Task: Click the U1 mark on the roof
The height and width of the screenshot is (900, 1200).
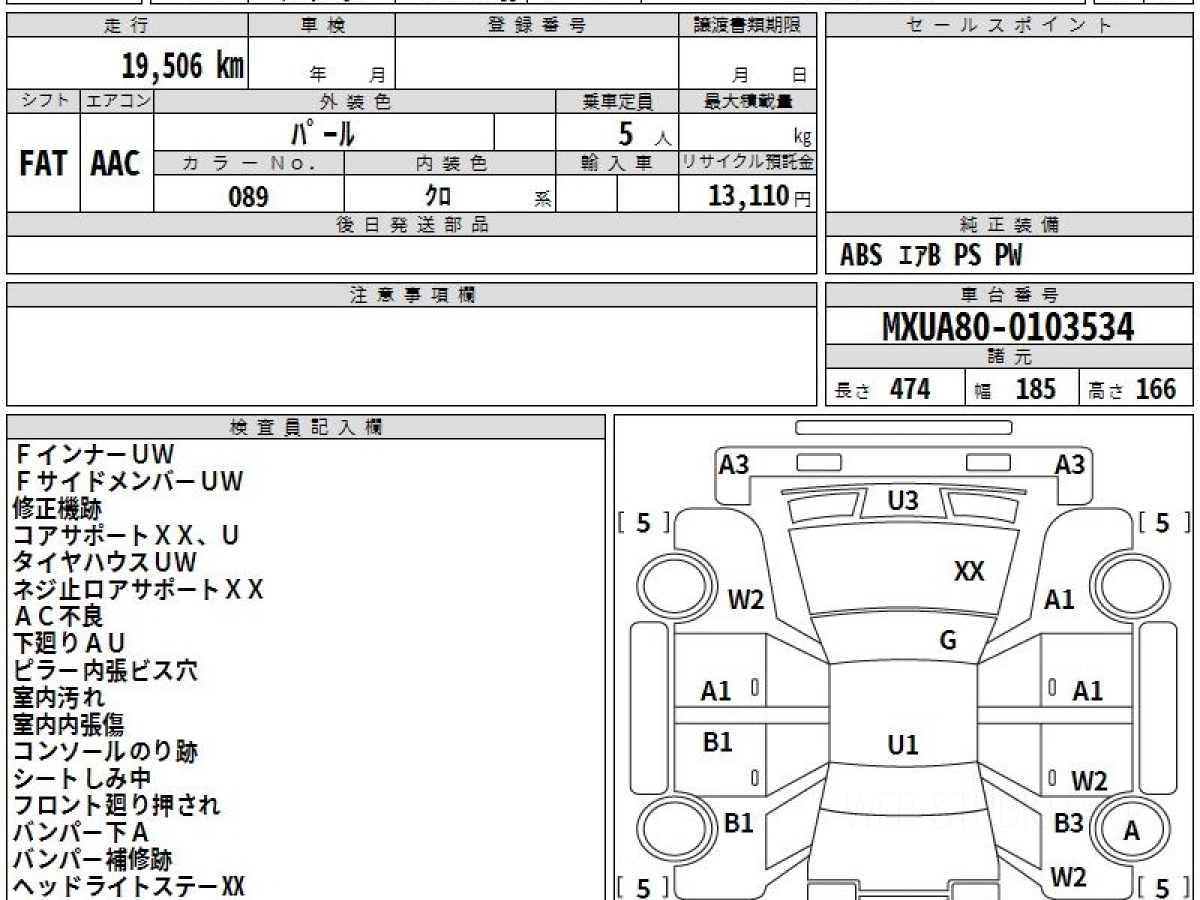Action: tap(903, 745)
